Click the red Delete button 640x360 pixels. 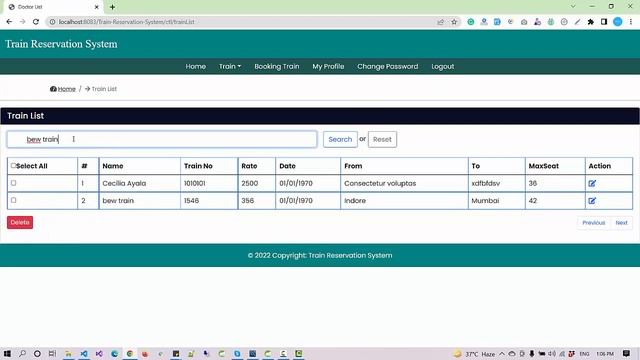tap(20, 222)
